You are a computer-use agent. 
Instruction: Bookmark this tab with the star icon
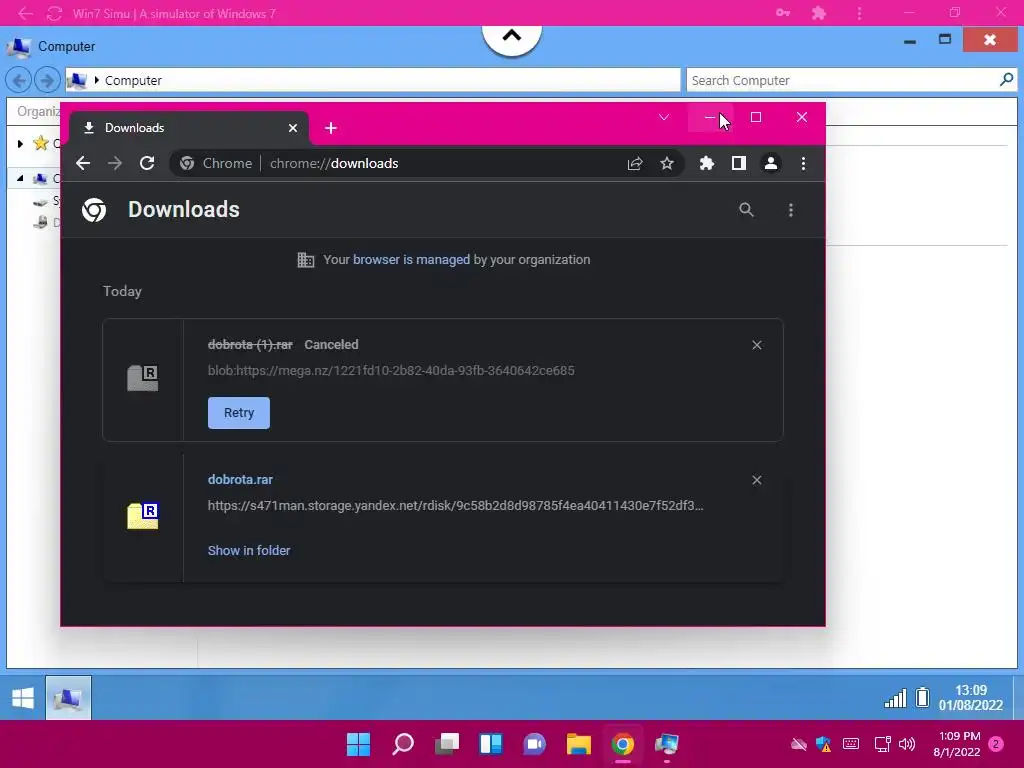click(666, 163)
